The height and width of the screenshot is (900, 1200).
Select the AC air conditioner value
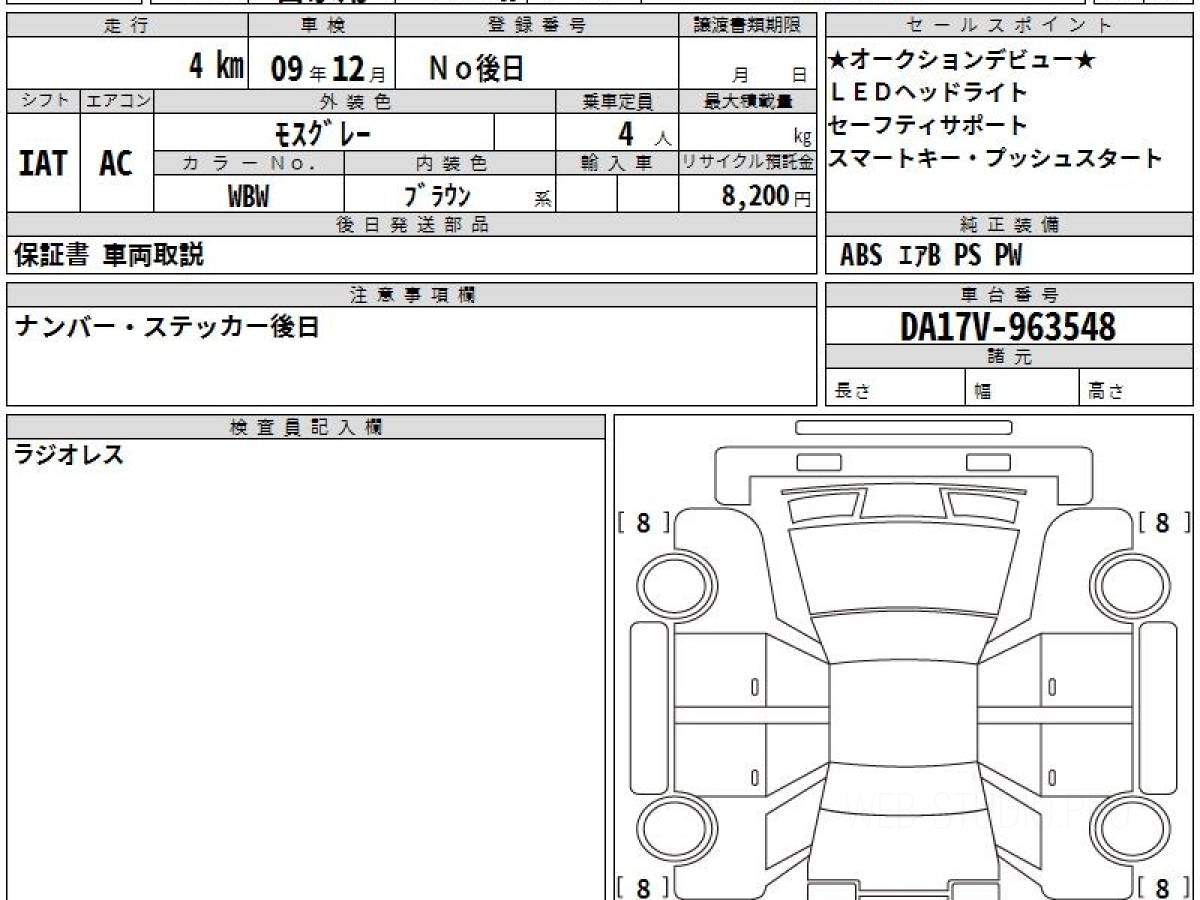[116, 163]
